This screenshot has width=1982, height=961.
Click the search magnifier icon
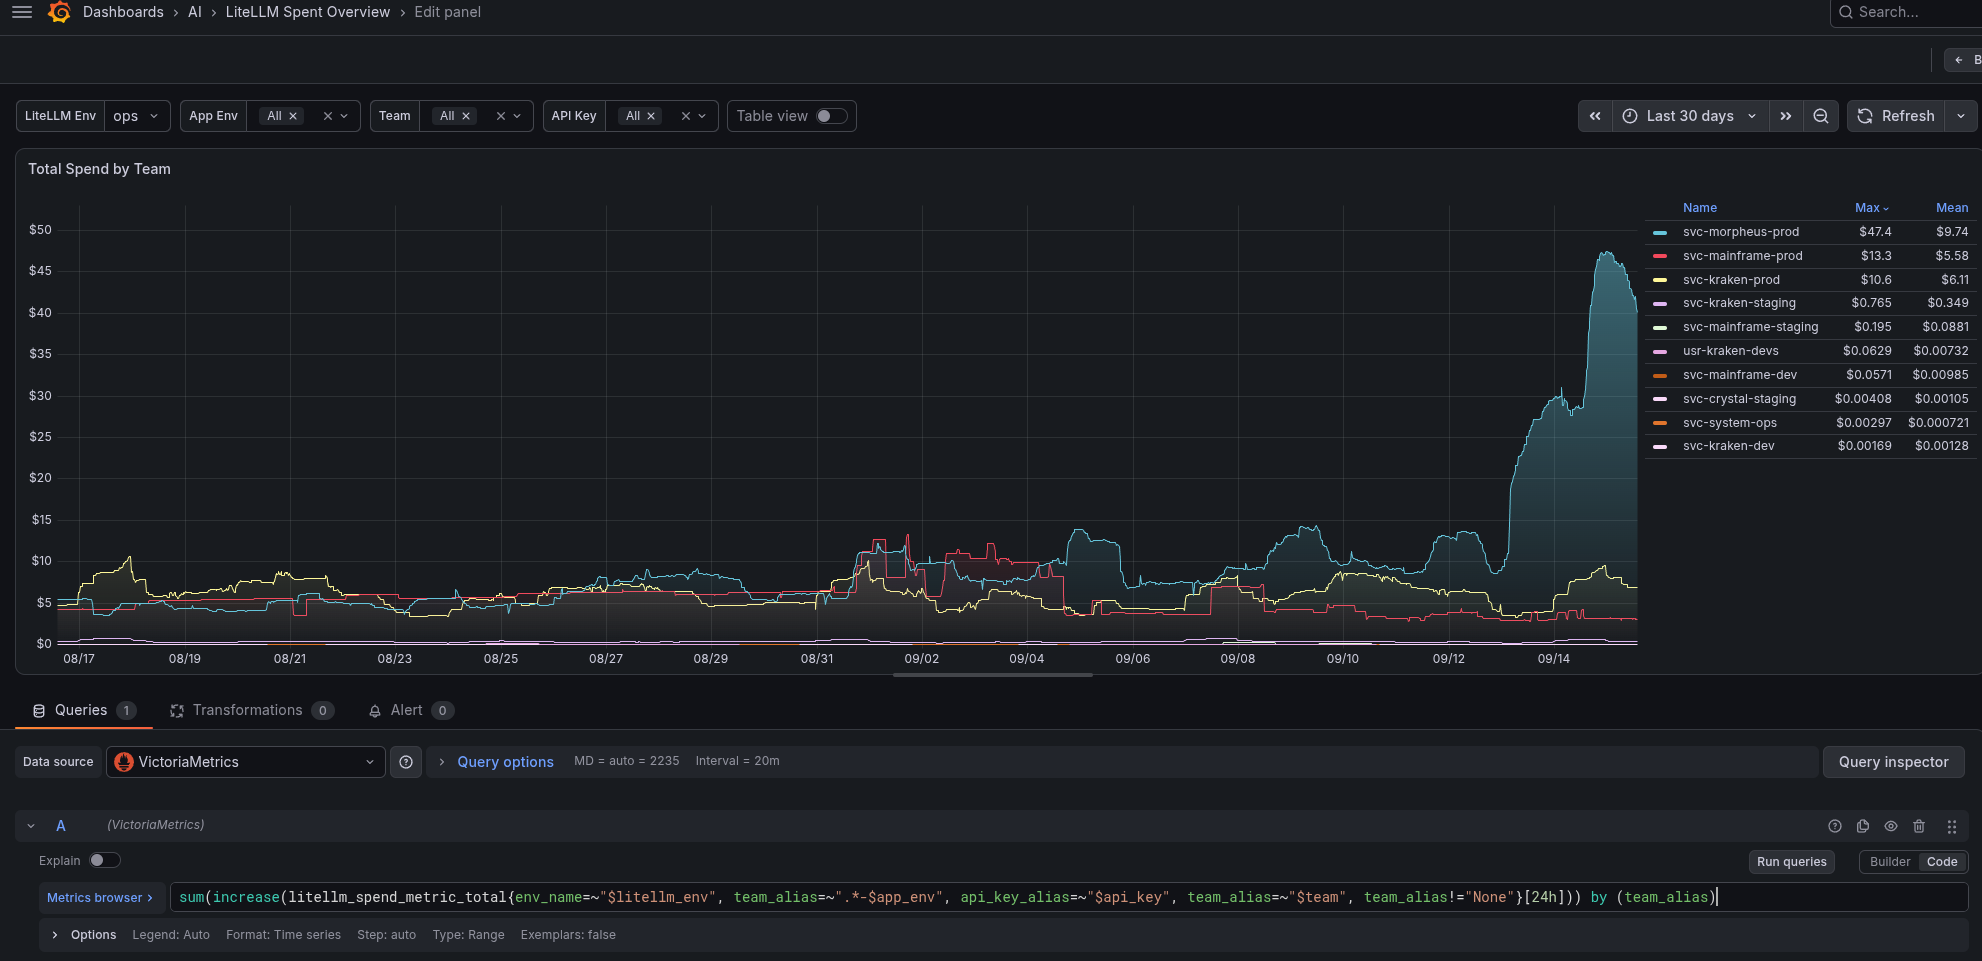[1846, 12]
